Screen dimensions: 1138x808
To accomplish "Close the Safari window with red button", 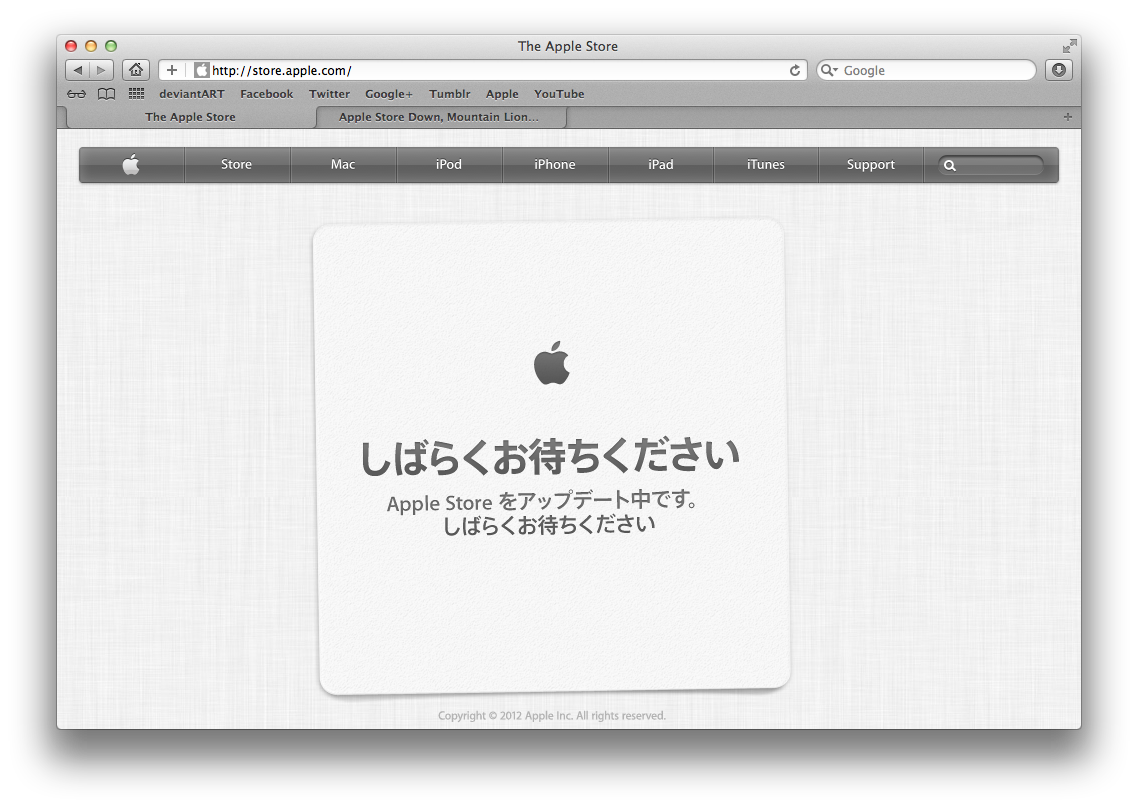I will [71, 46].
